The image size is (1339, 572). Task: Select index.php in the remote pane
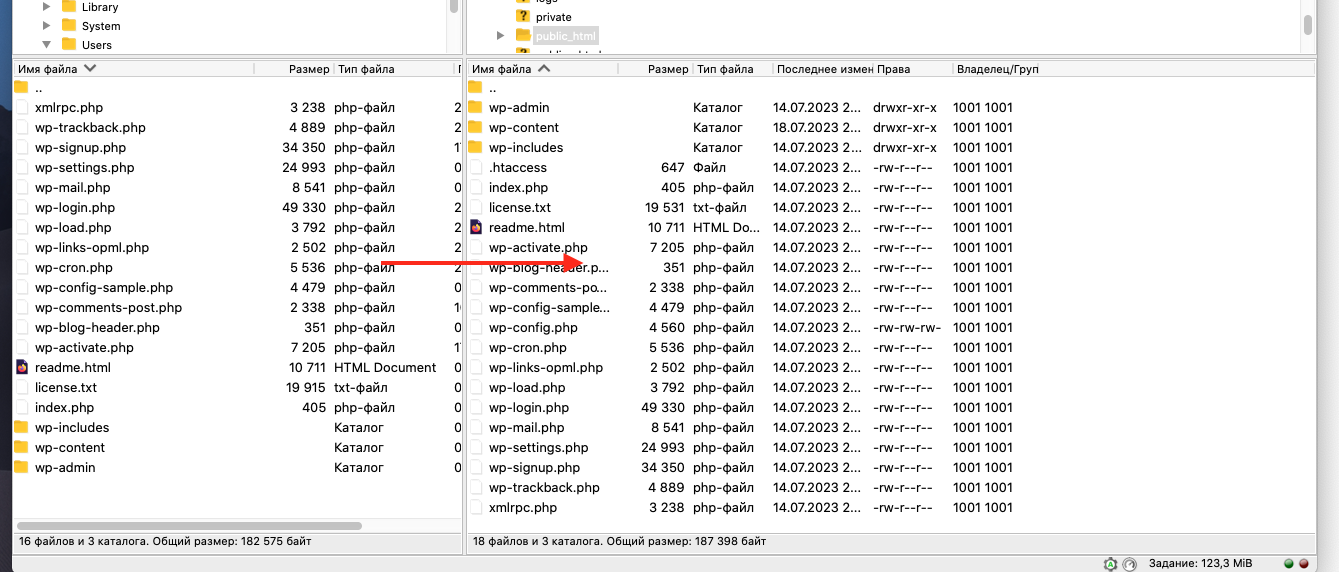coord(518,187)
